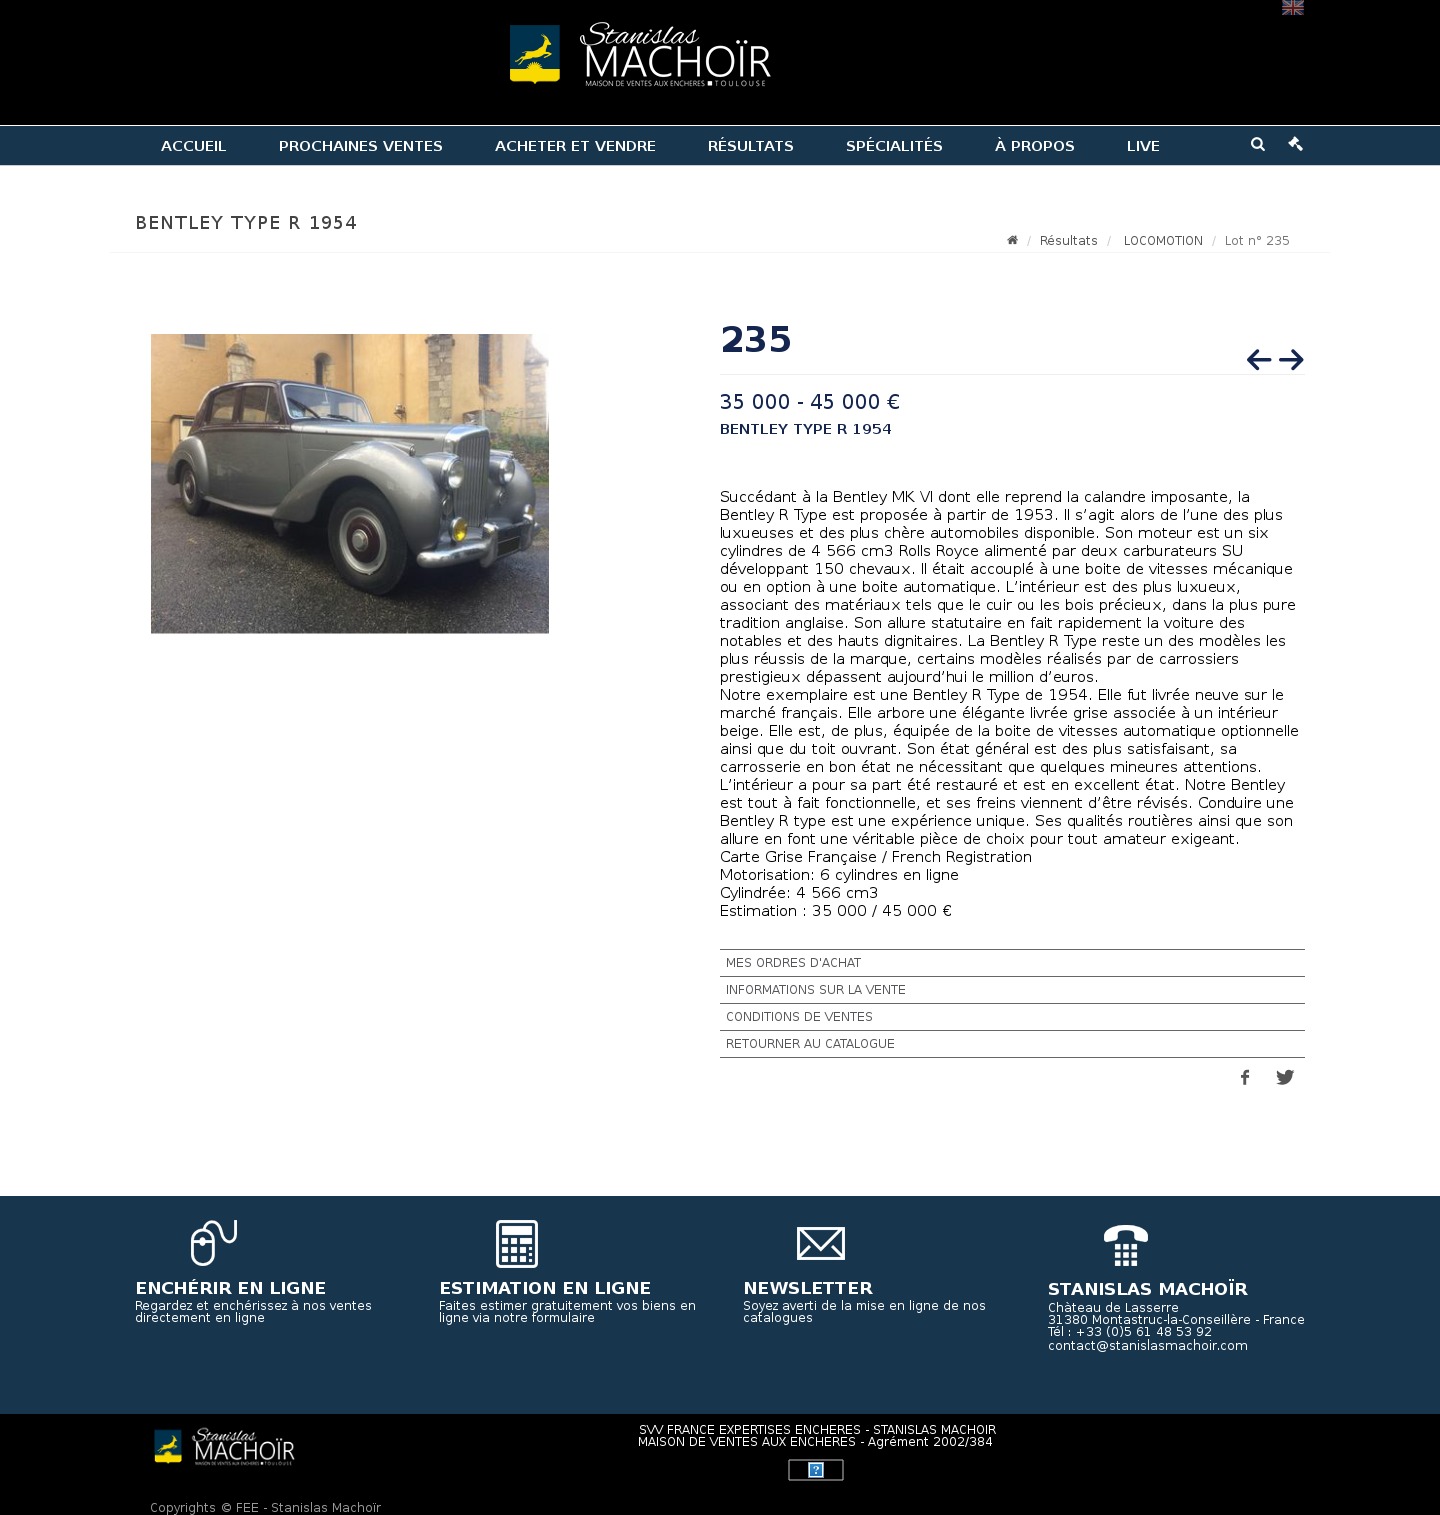Click the mouse icon above Enchérir en ligne
The width and height of the screenshot is (1440, 1515).
214,1243
